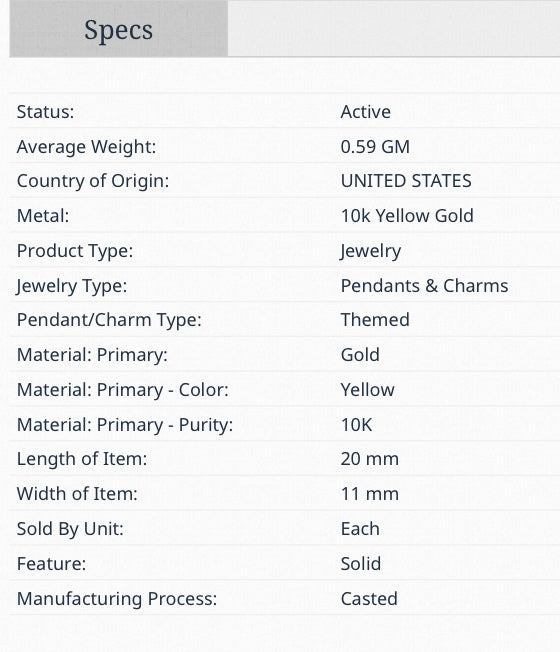Viewport: 560px width, 652px height.
Task: Click the Jewelry product type value
Action: pyautogui.click(x=370, y=251)
